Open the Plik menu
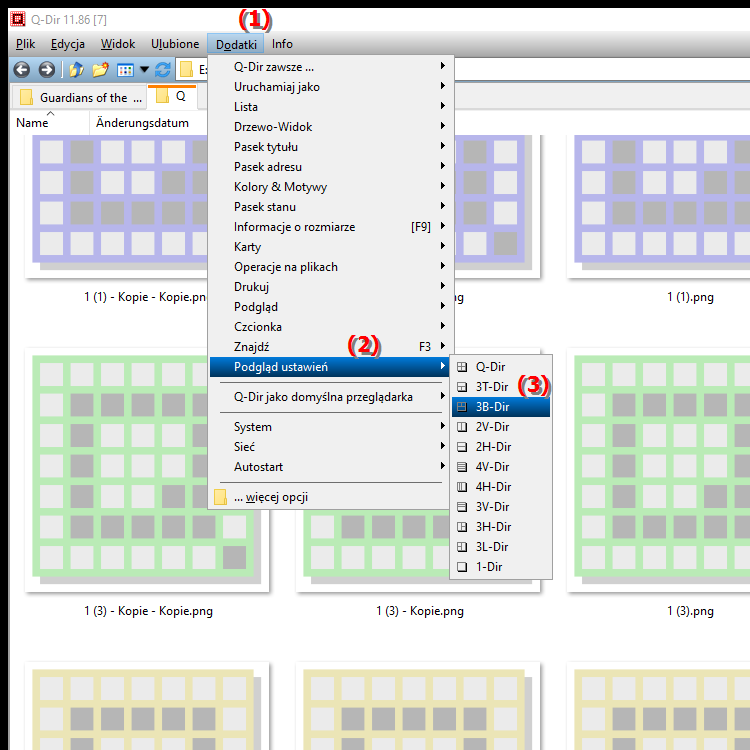Image resolution: width=750 pixels, height=750 pixels. 25,44
